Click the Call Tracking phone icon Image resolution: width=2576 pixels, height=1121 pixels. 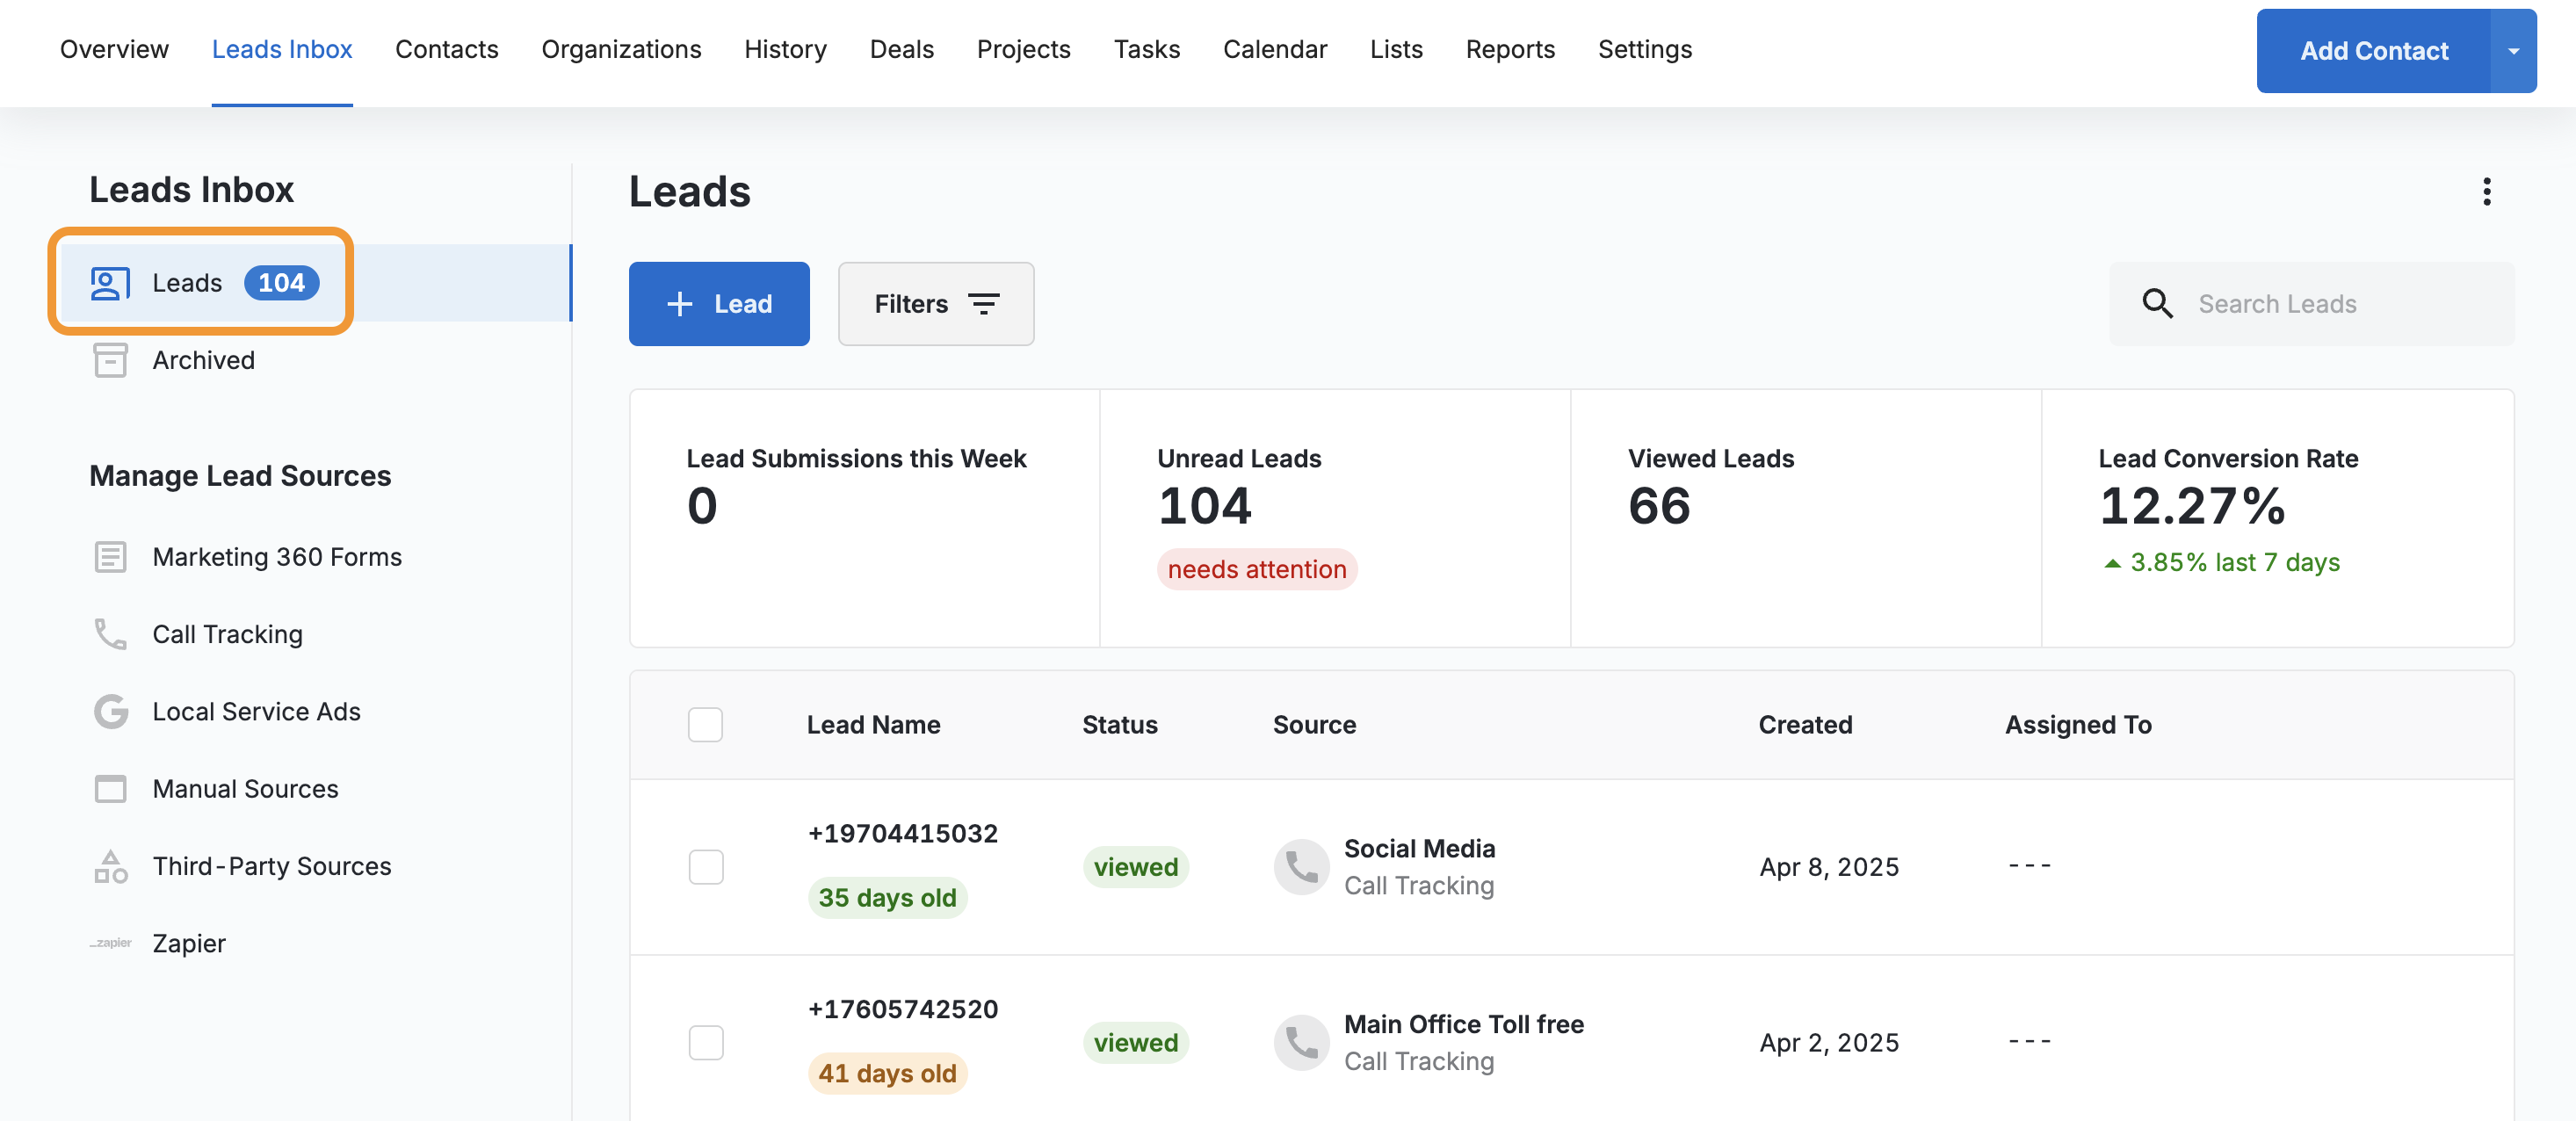110,634
